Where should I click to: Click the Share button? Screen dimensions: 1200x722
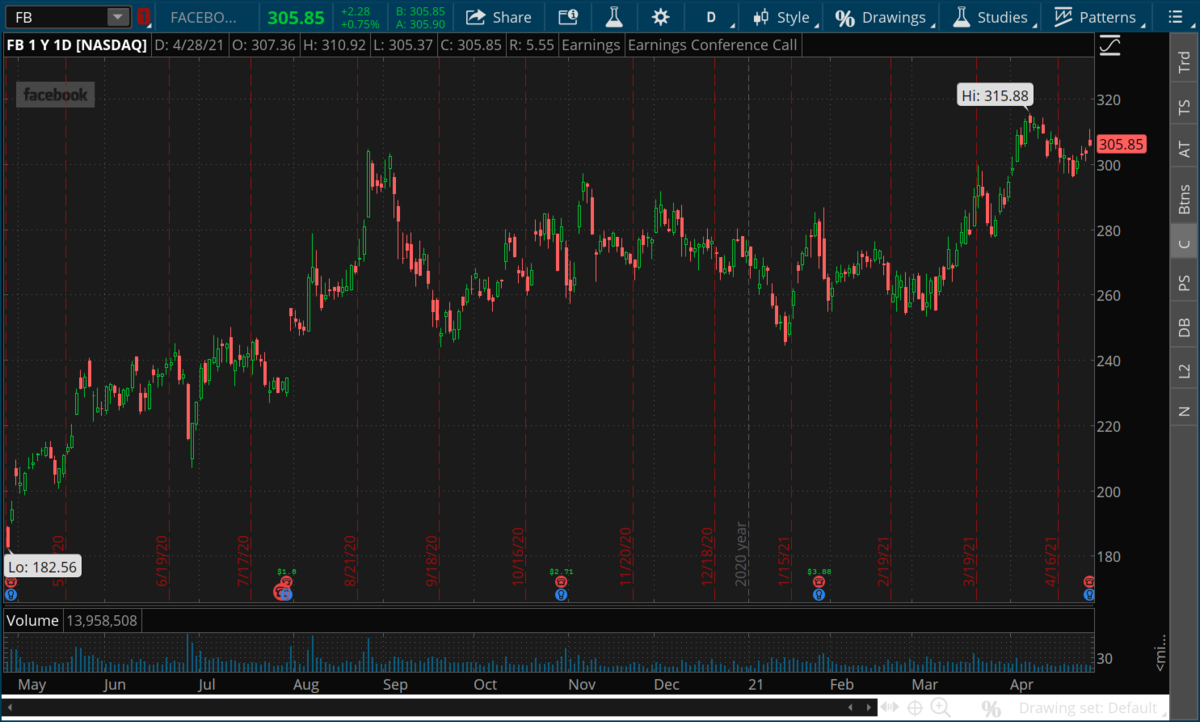click(499, 17)
